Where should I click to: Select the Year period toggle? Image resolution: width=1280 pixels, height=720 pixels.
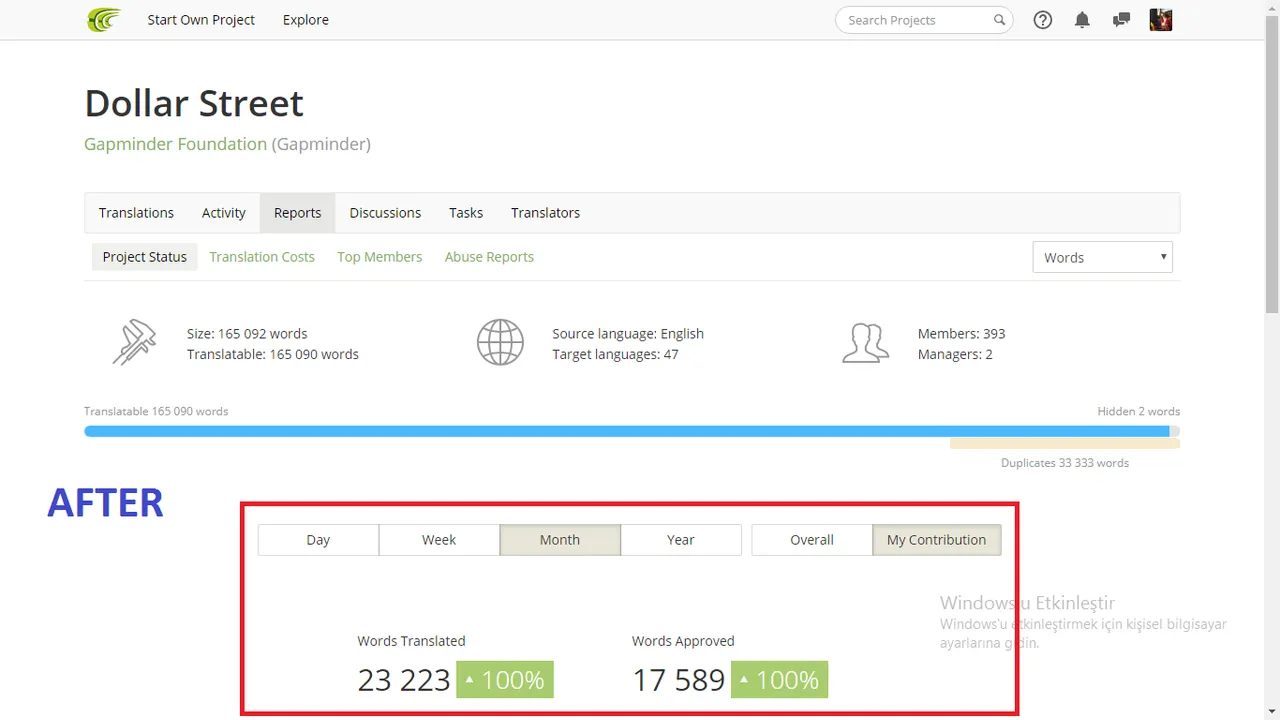point(681,540)
